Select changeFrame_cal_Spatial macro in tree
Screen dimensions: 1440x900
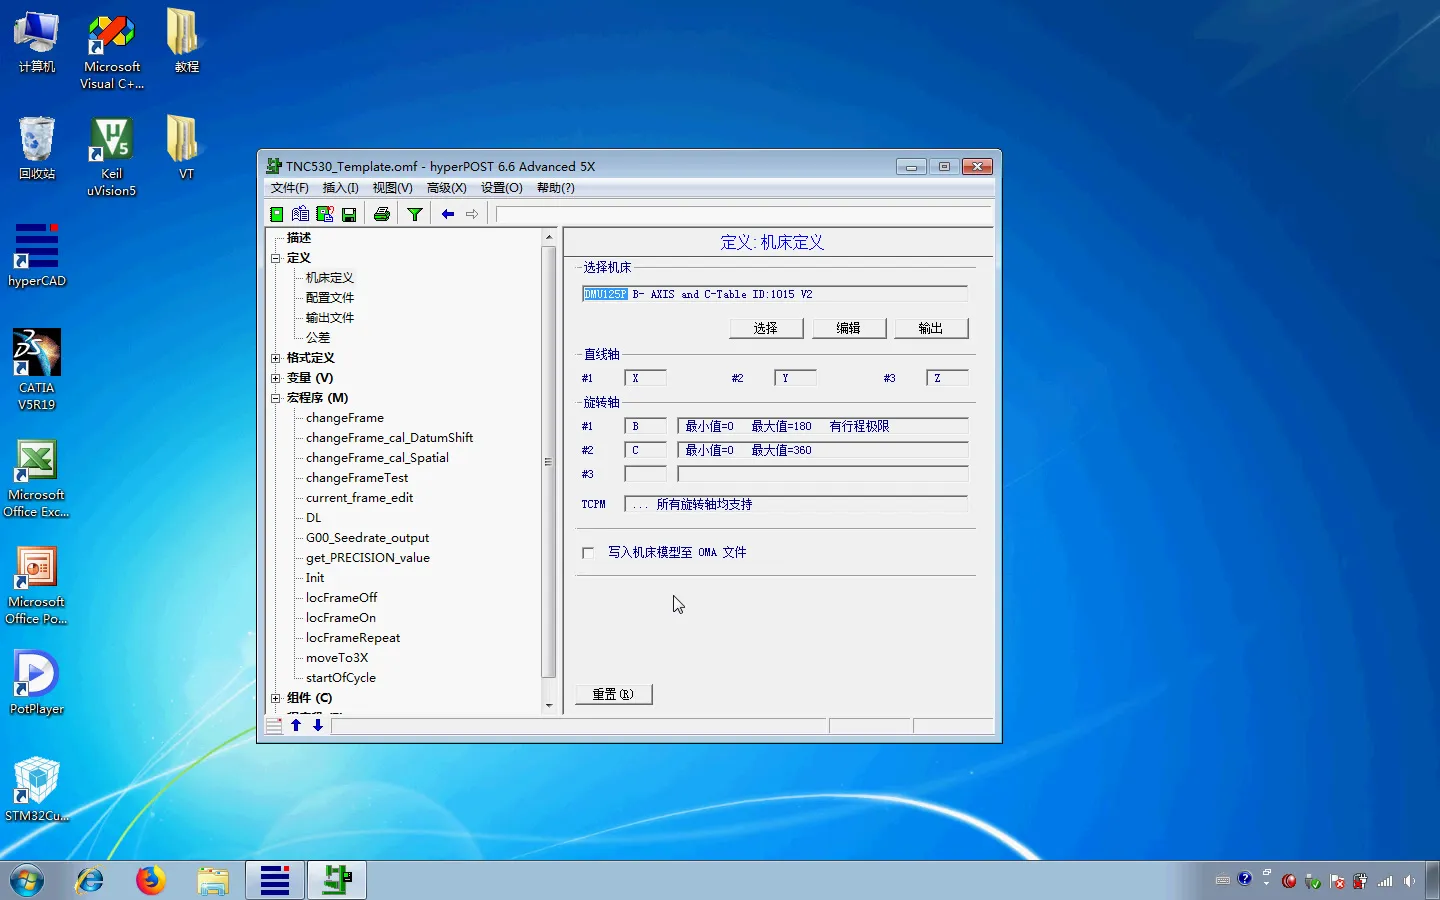click(377, 458)
